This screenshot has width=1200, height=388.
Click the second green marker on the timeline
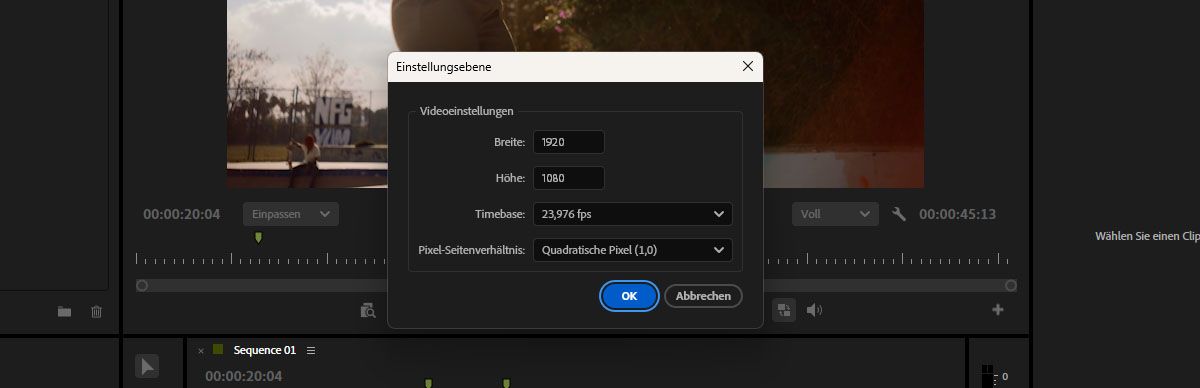coord(506,383)
